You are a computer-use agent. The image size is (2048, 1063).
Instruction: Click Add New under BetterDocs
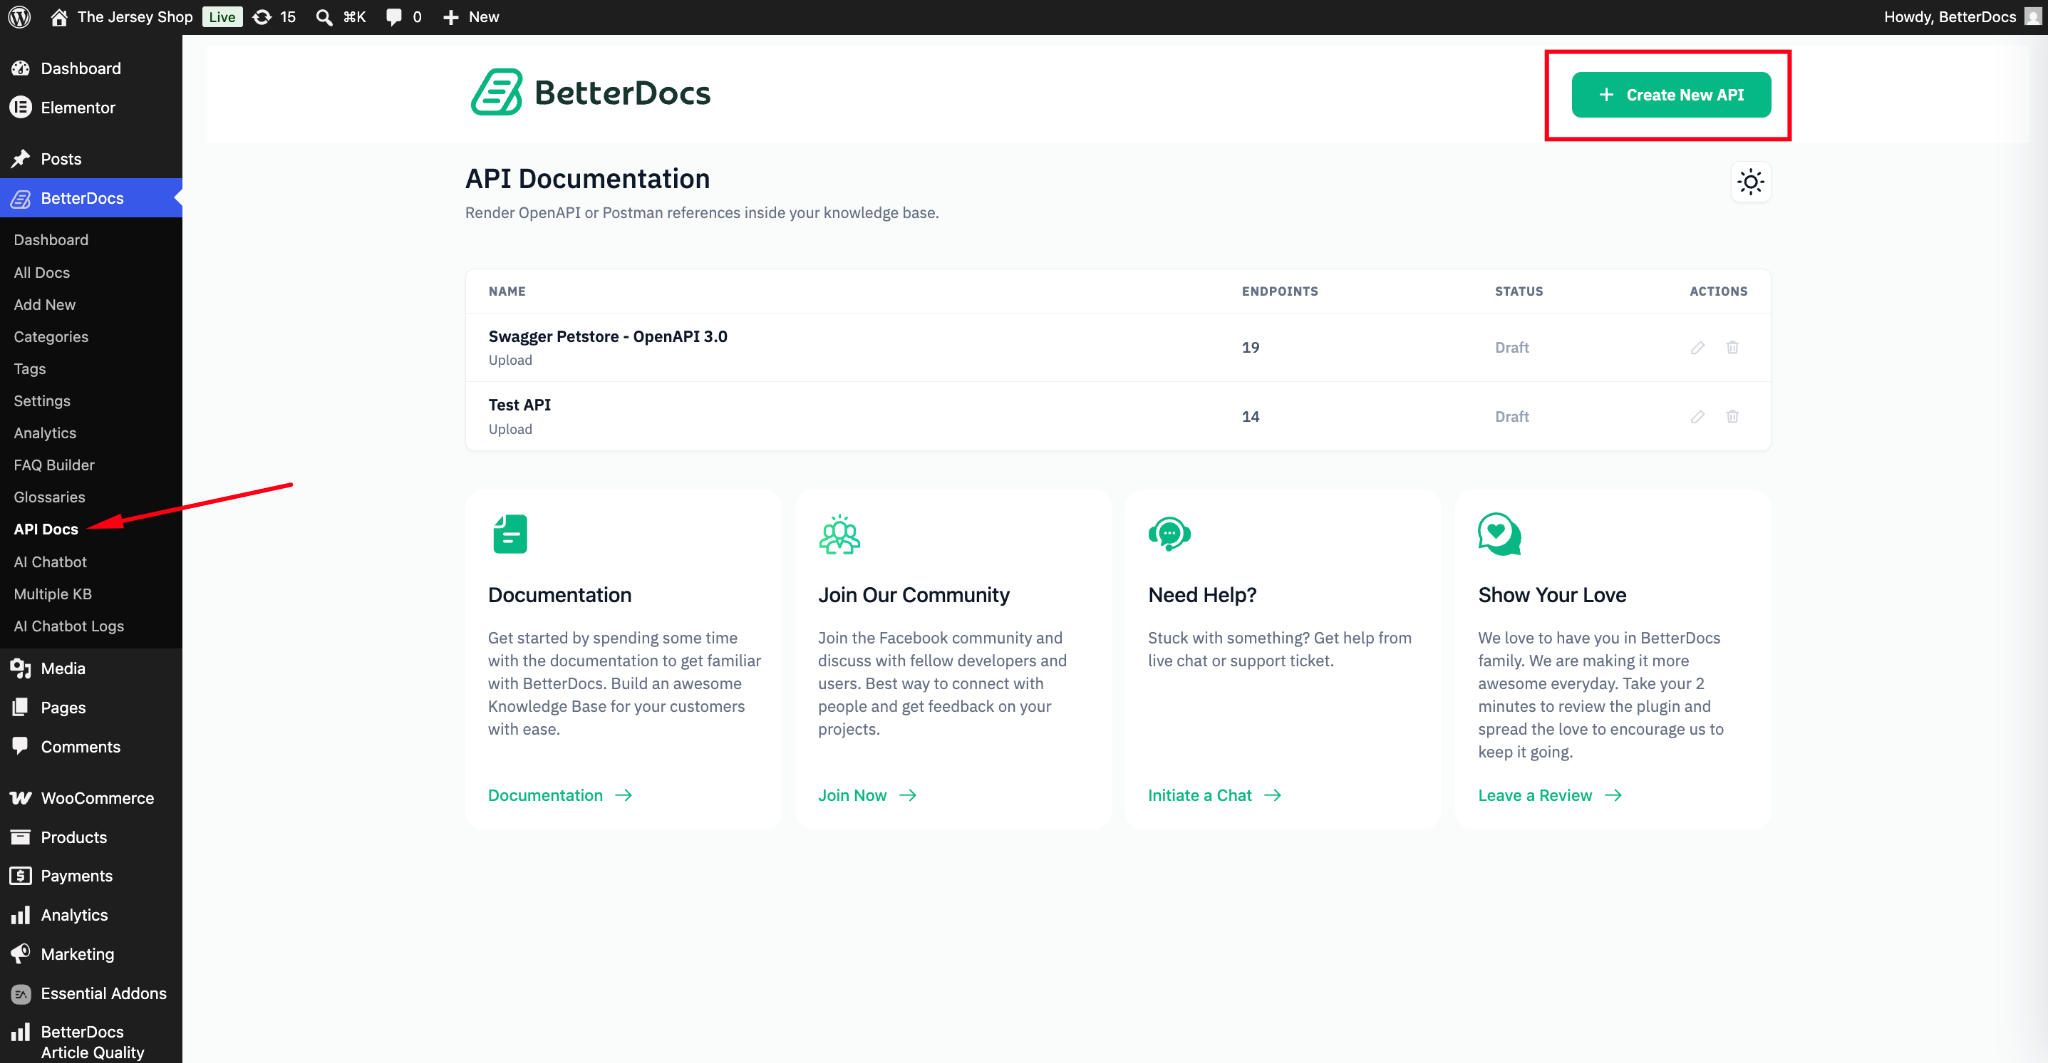click(45, 305)
